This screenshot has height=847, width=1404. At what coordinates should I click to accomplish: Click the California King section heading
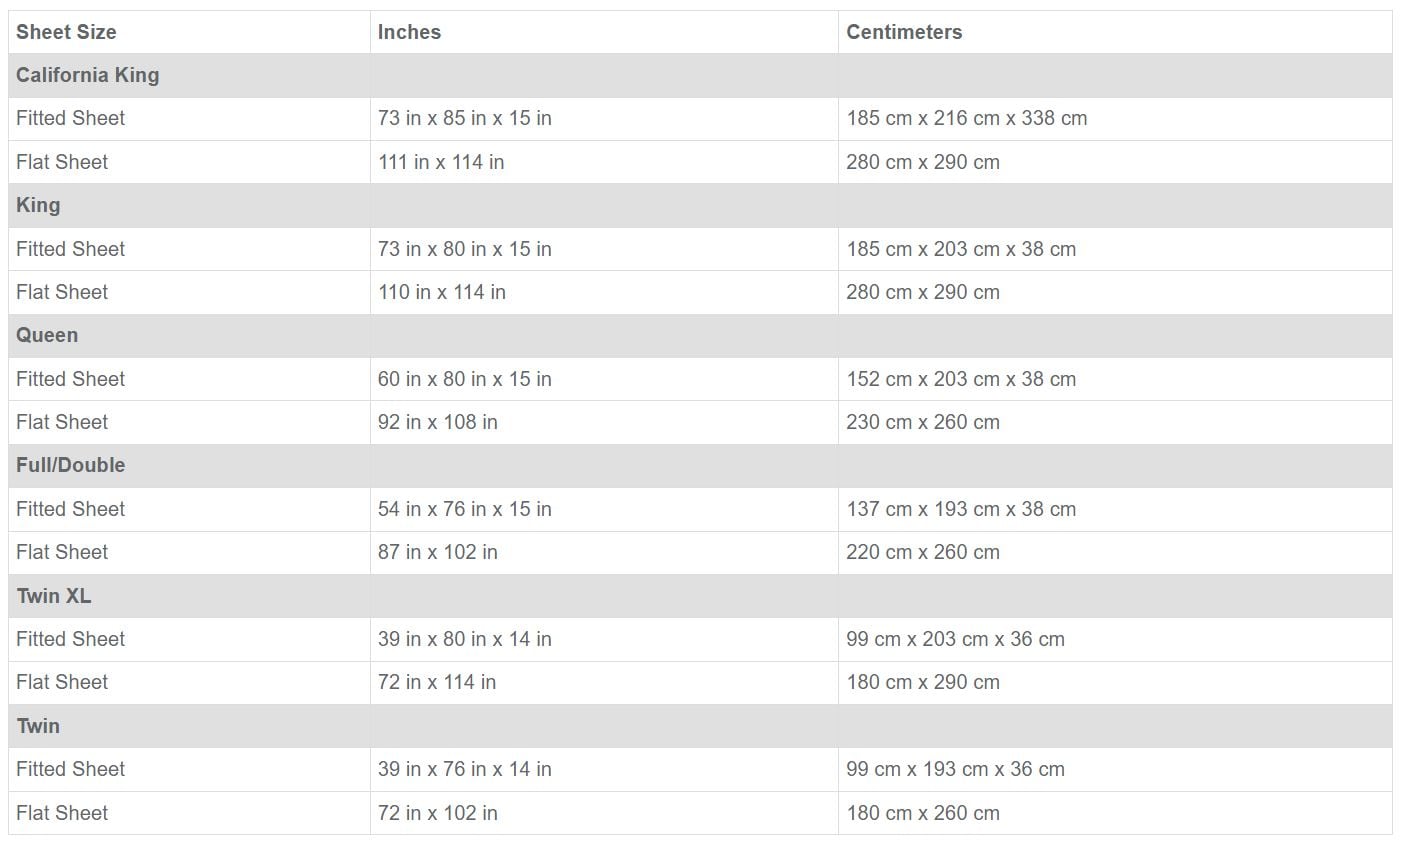(88, 75)
